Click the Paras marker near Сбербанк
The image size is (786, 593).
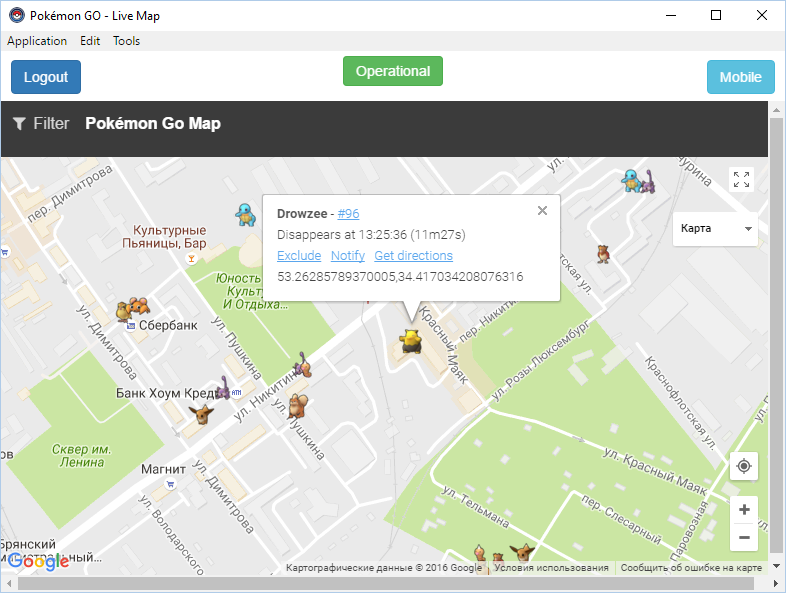click(138, 305)
